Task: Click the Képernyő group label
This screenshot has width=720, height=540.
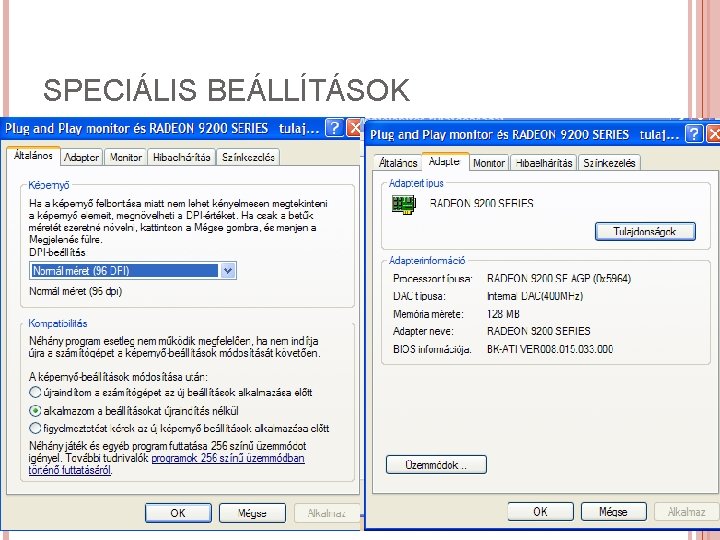Action: tap(49, 185)
